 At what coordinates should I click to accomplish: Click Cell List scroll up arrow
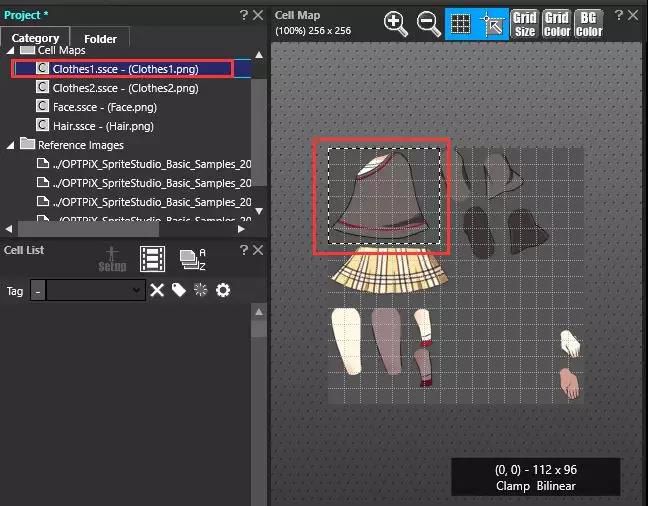coord(259,312)
